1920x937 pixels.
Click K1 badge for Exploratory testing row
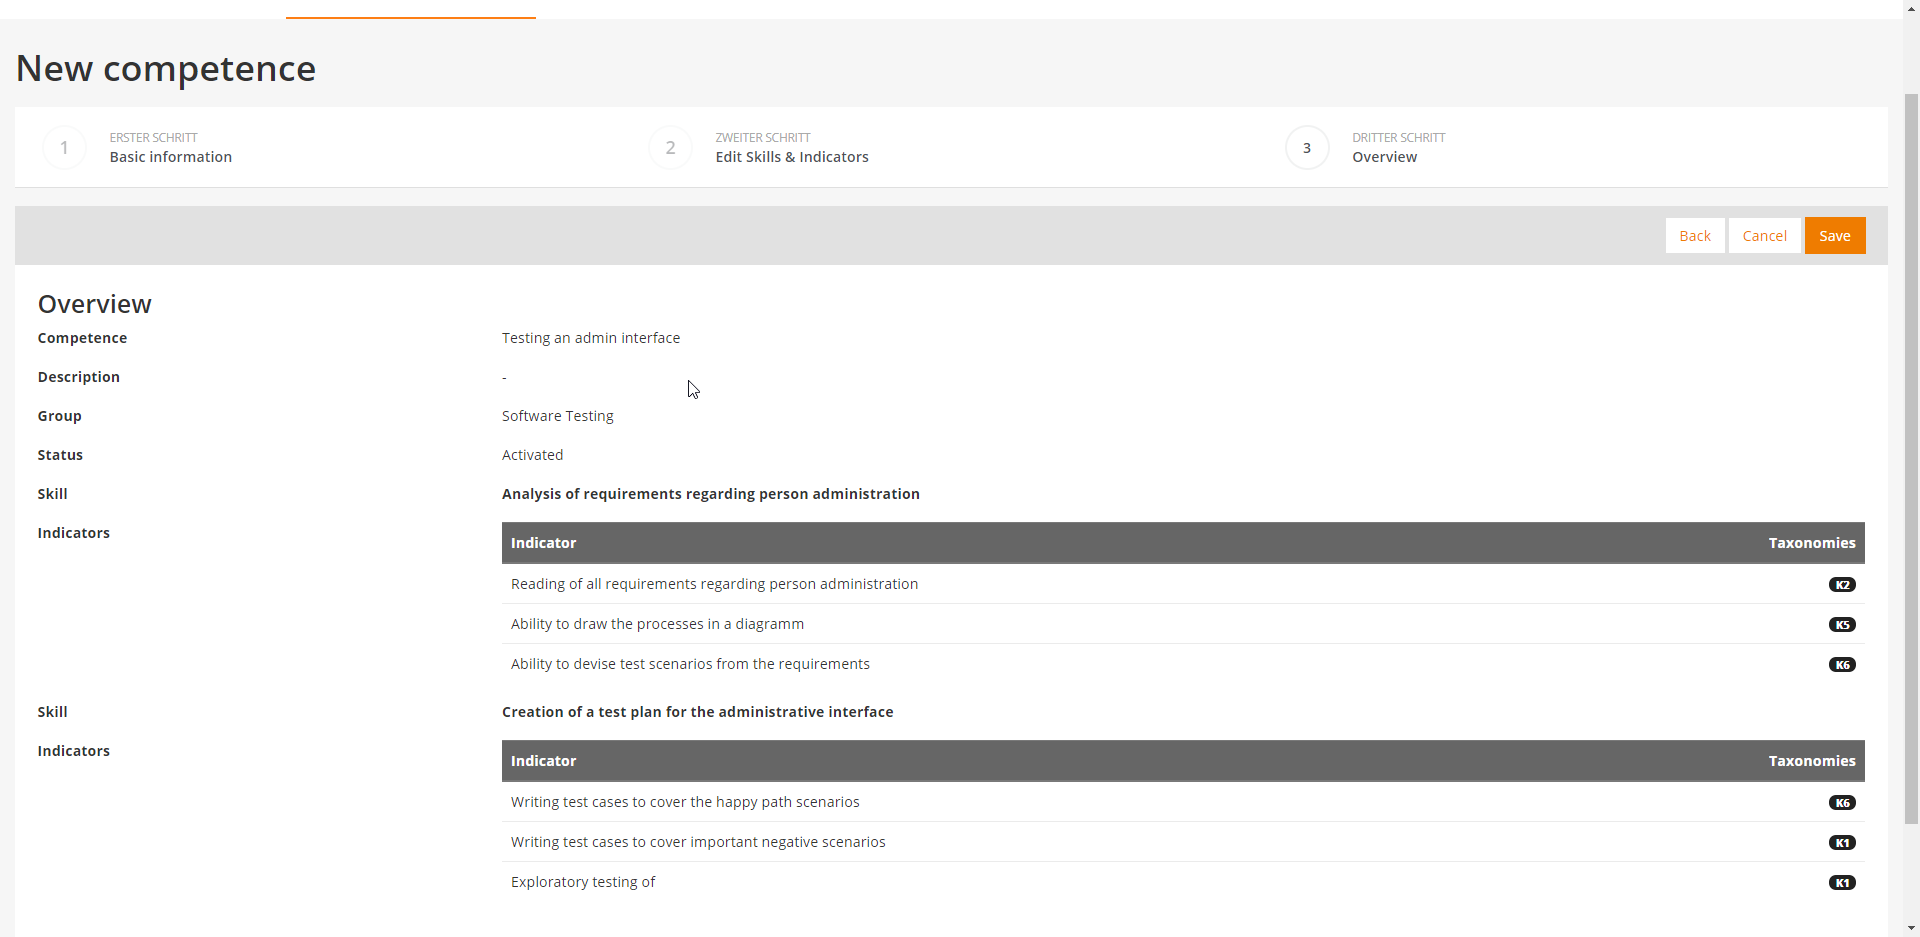click(x=1841, y=883)
